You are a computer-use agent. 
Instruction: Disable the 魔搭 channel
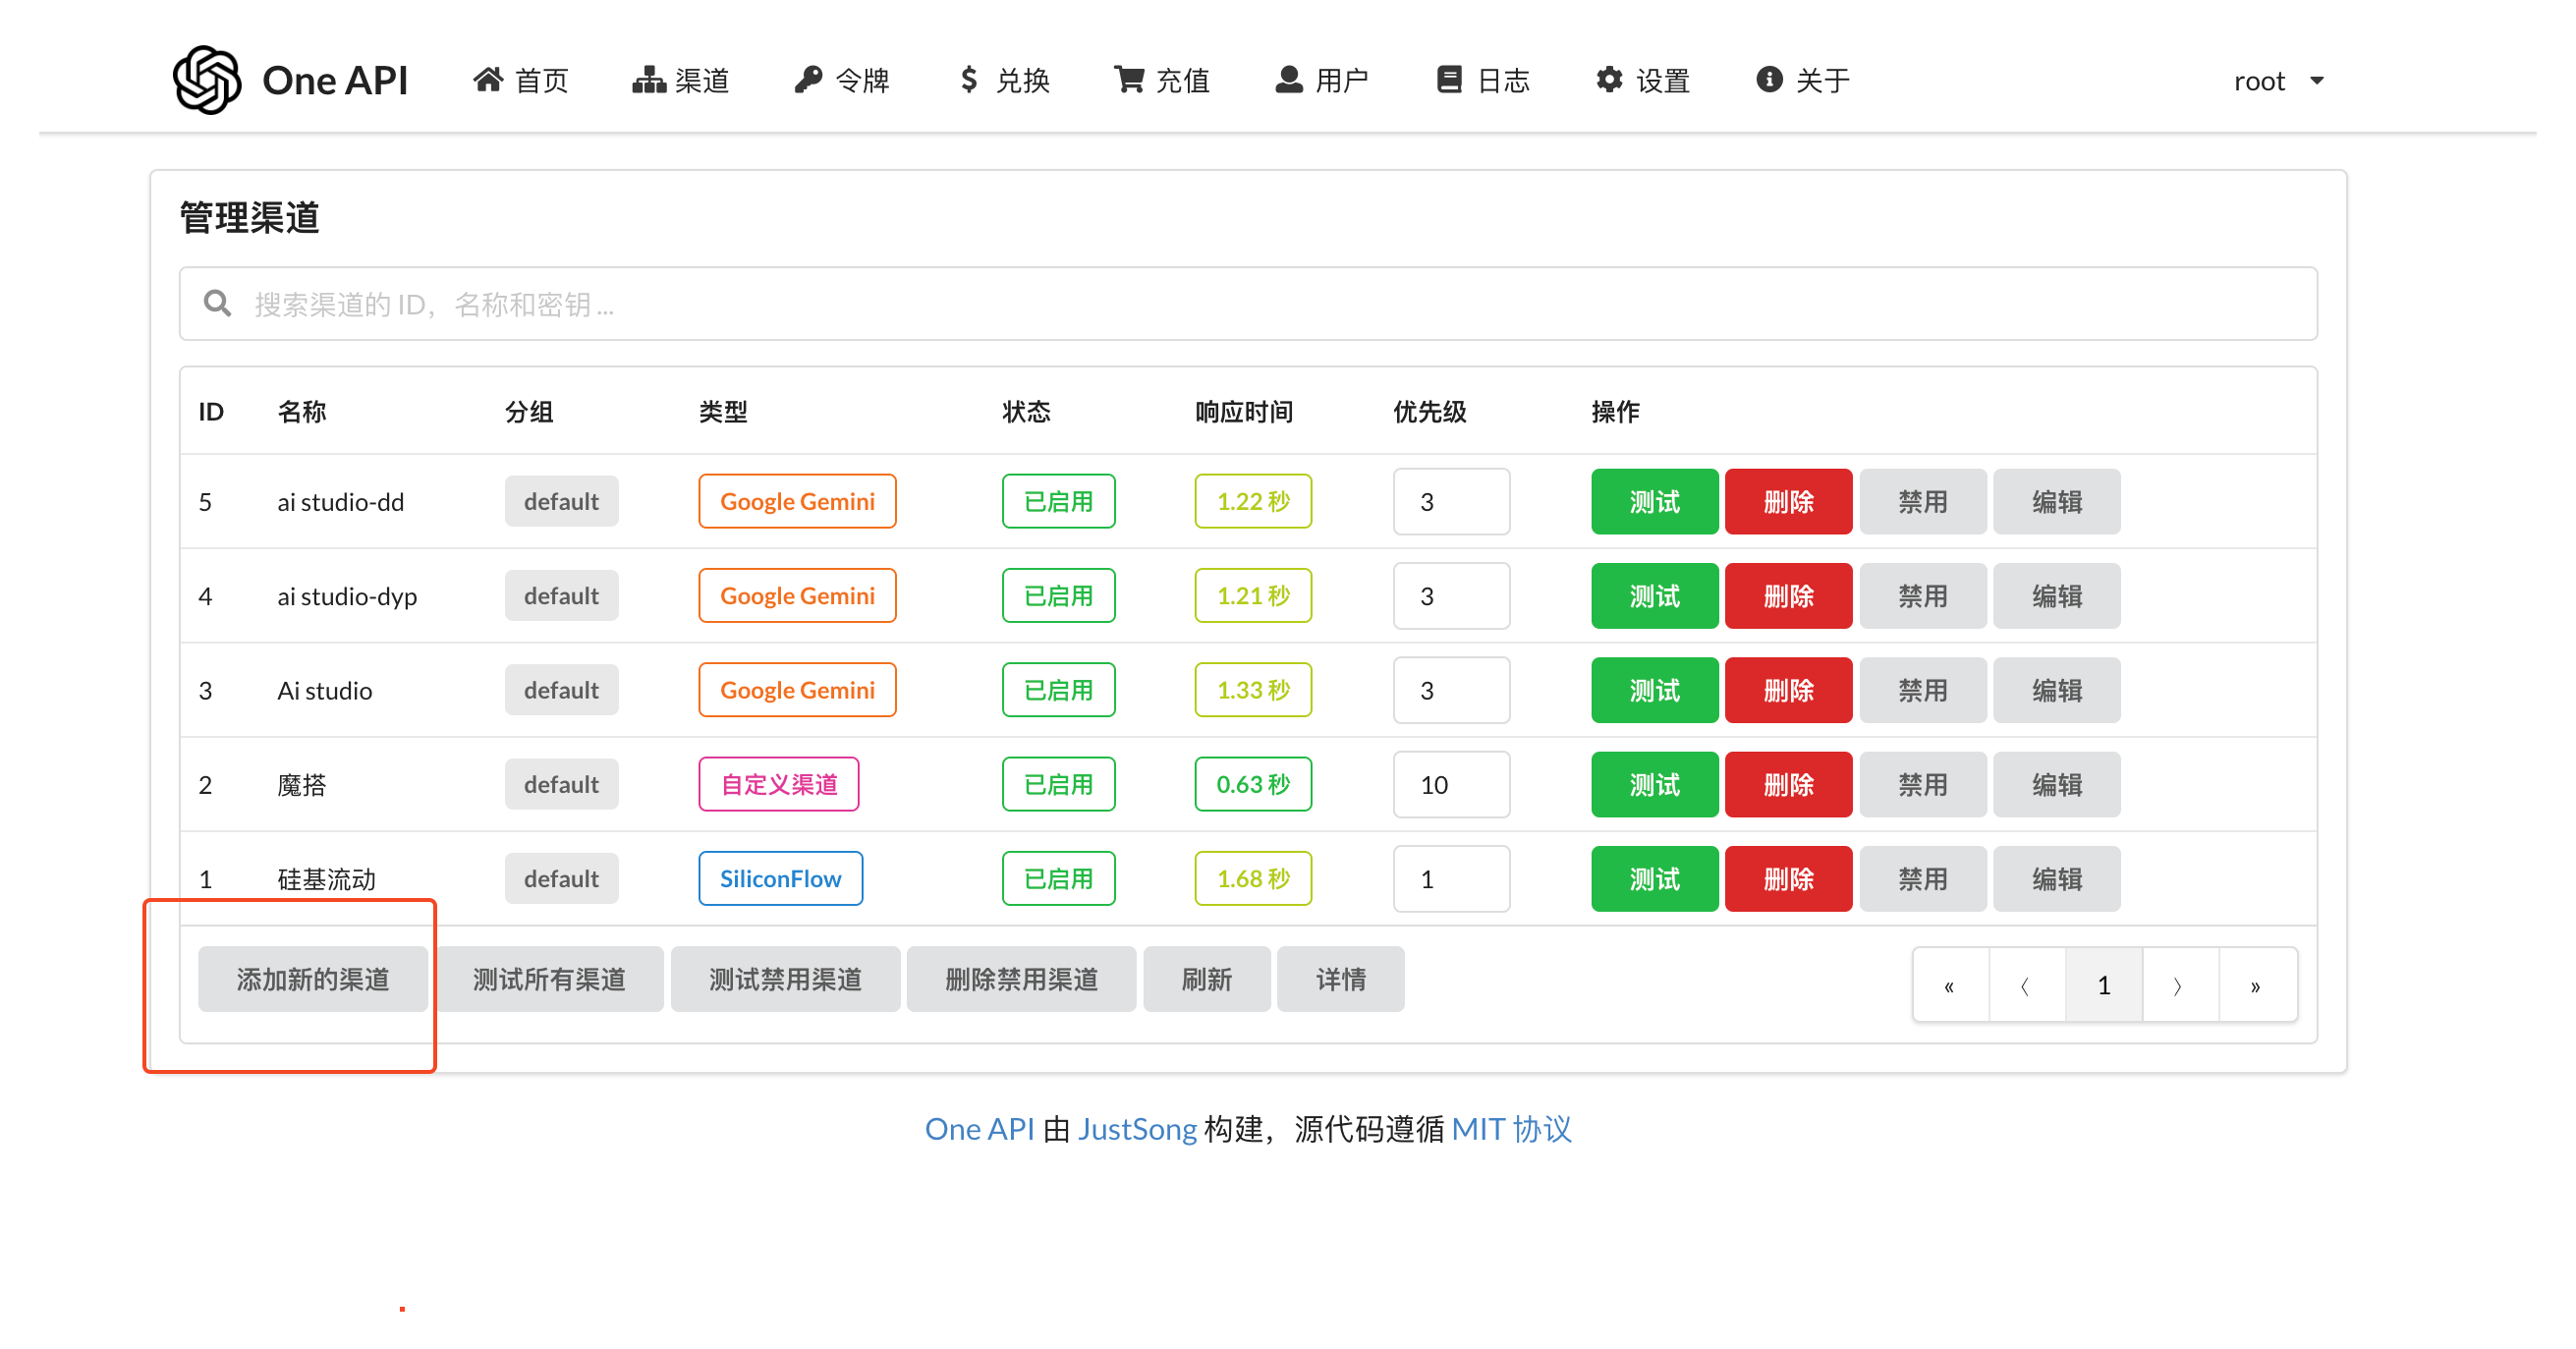pos(1922,785)
